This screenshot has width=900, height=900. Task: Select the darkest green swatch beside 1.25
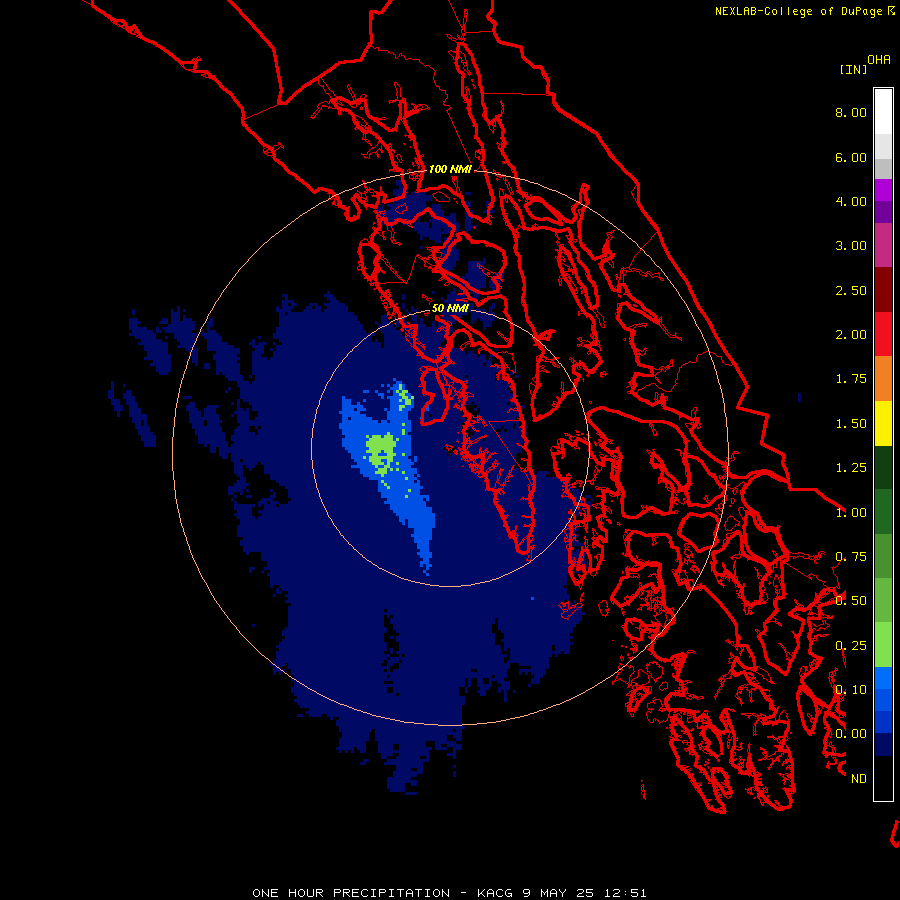(x=883, y=468)
